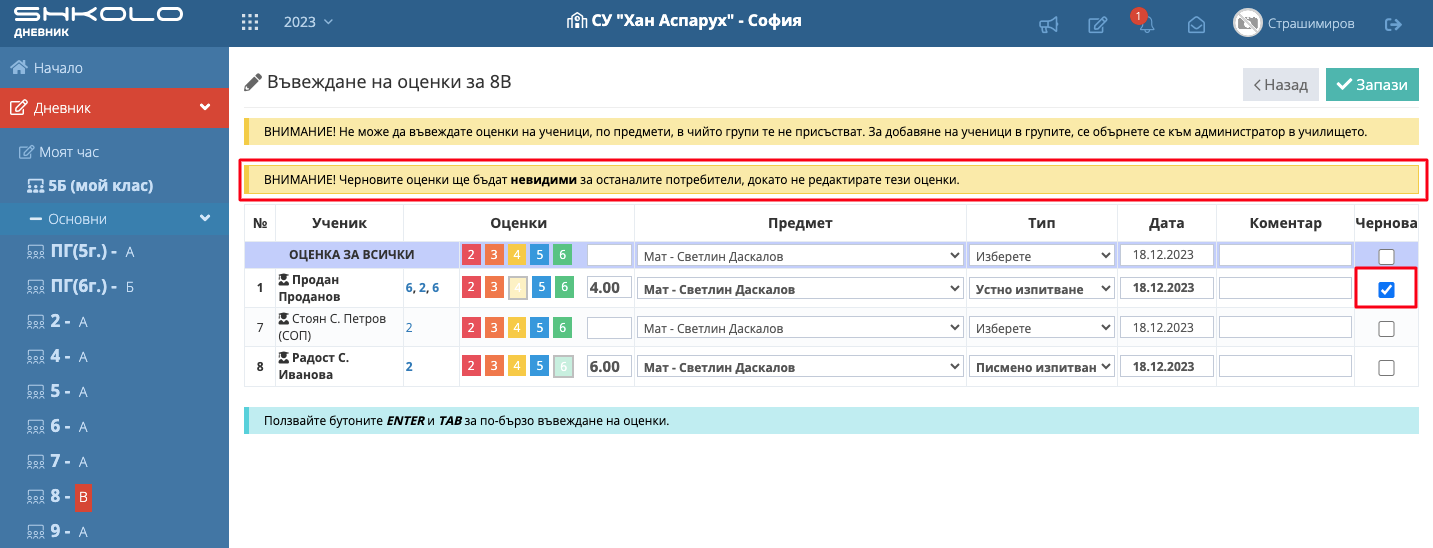Click the edit note icon in header
Viewport: 1433px width, 548px height.
(1097, 24)
